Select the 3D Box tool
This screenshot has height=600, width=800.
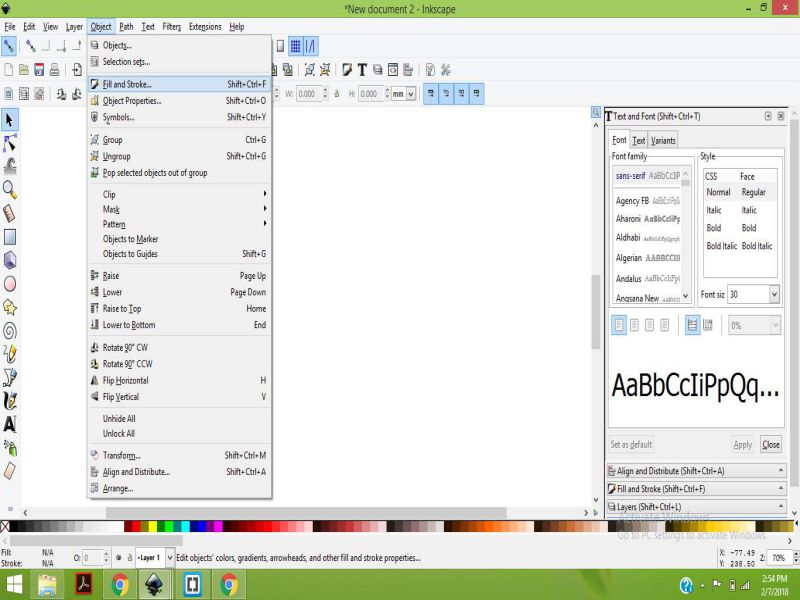point(9,260)
